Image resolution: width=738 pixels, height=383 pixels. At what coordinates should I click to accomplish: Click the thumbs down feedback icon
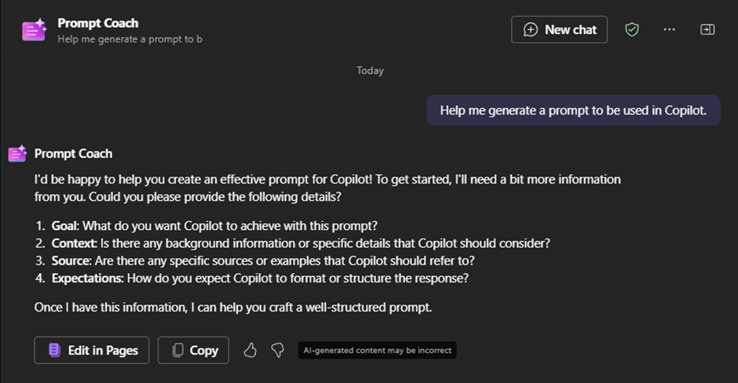point(278,350)
